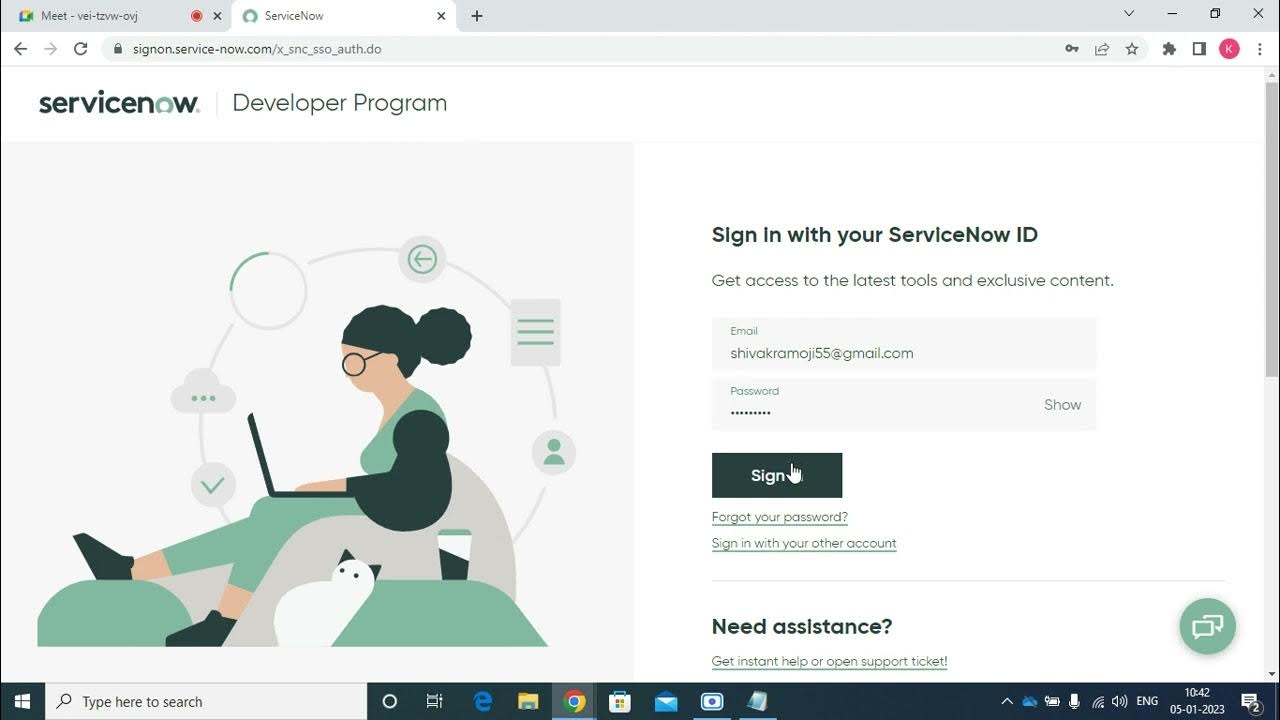
Task: Click the Sign in with your other account link
Action: pyautogui.click(x=804, y=543)
